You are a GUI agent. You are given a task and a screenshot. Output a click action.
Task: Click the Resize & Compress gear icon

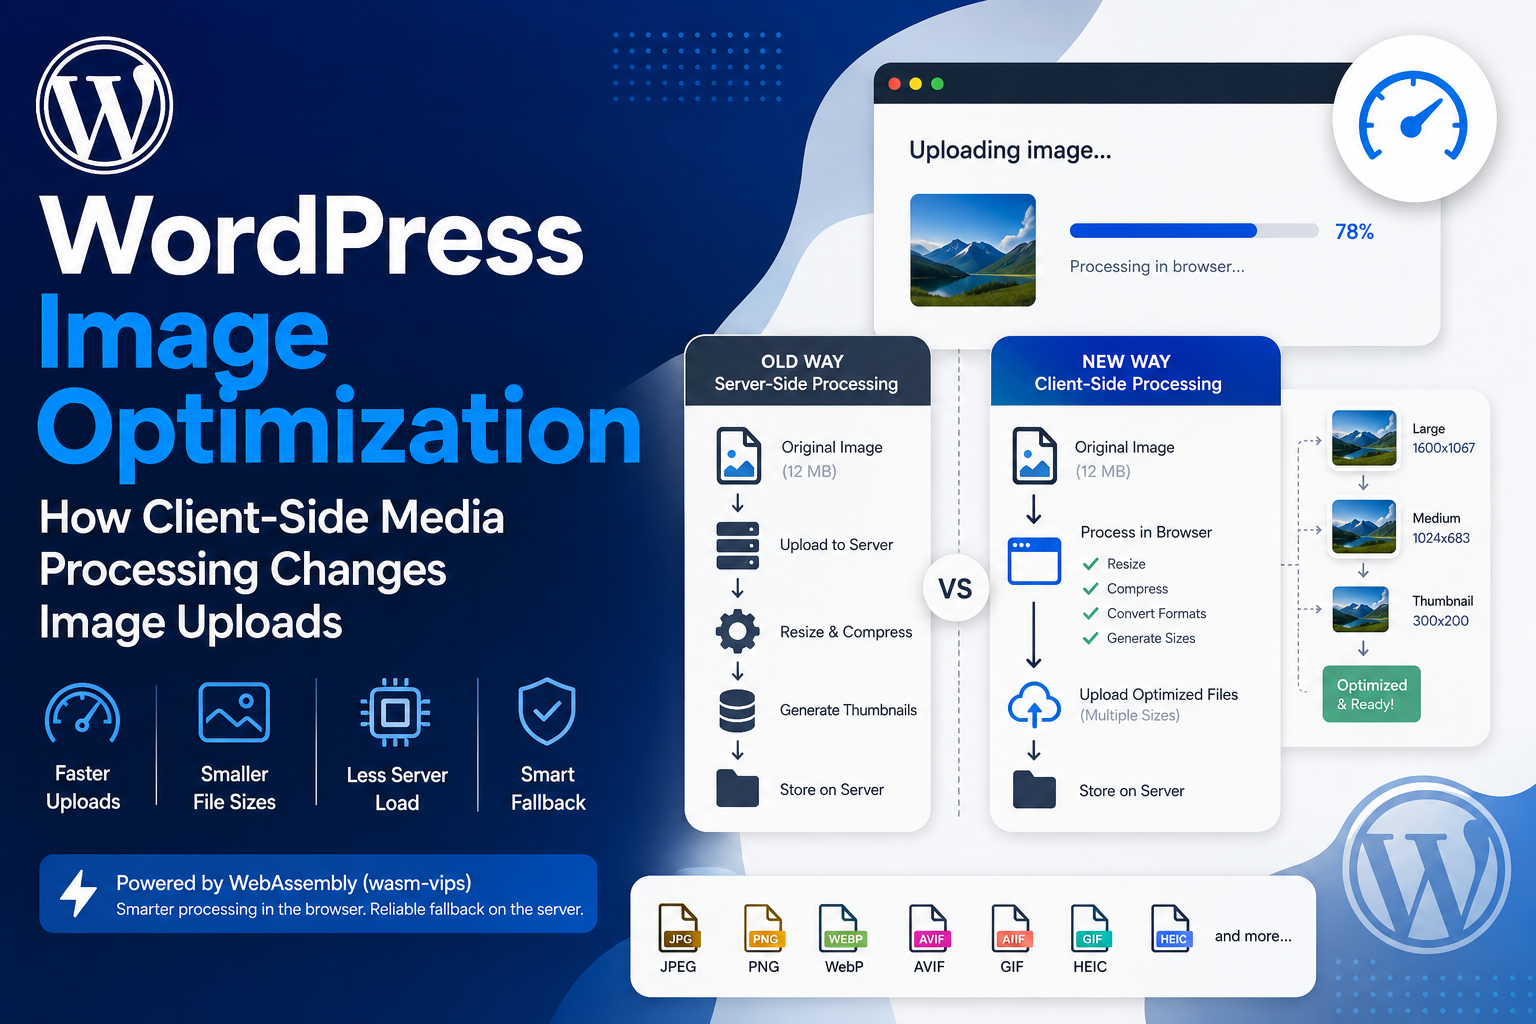[x=738, y=632]
